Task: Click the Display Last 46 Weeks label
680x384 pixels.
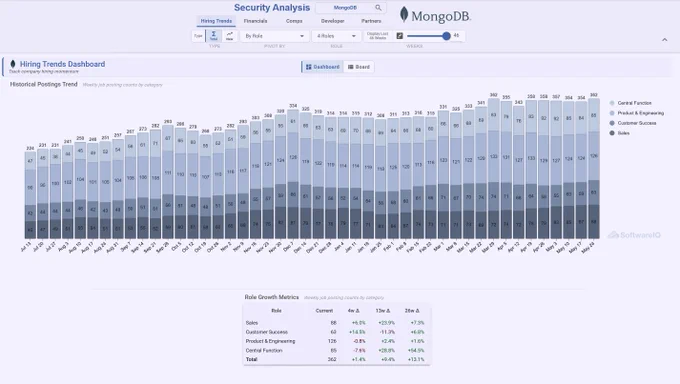Action: click(x=377, y=36)
